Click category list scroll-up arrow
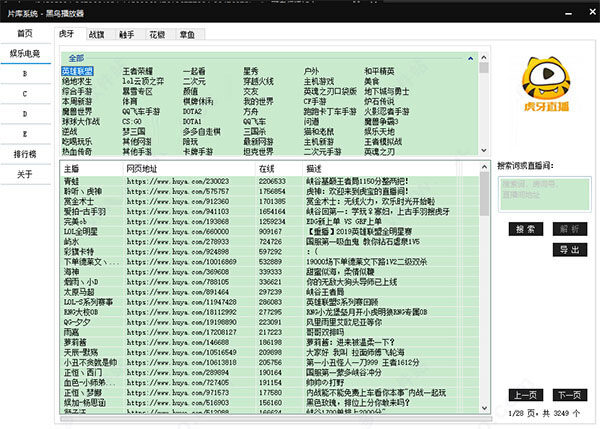This screenshot has height=429, width=600. [x=484, y=57]
